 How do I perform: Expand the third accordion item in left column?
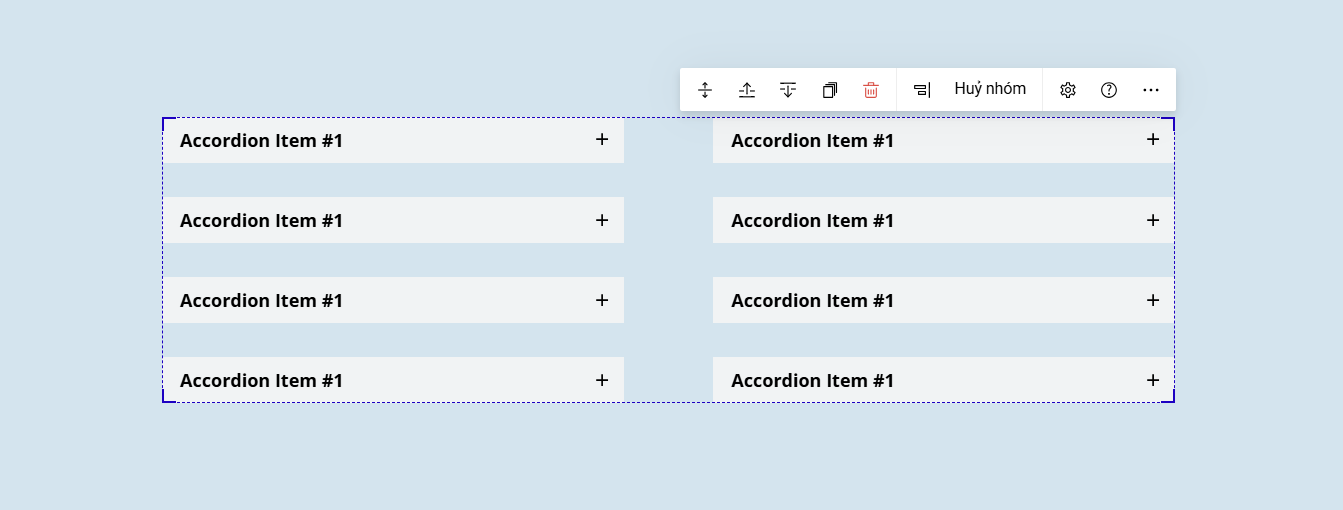pyautogui.click(x=394, y=300)
